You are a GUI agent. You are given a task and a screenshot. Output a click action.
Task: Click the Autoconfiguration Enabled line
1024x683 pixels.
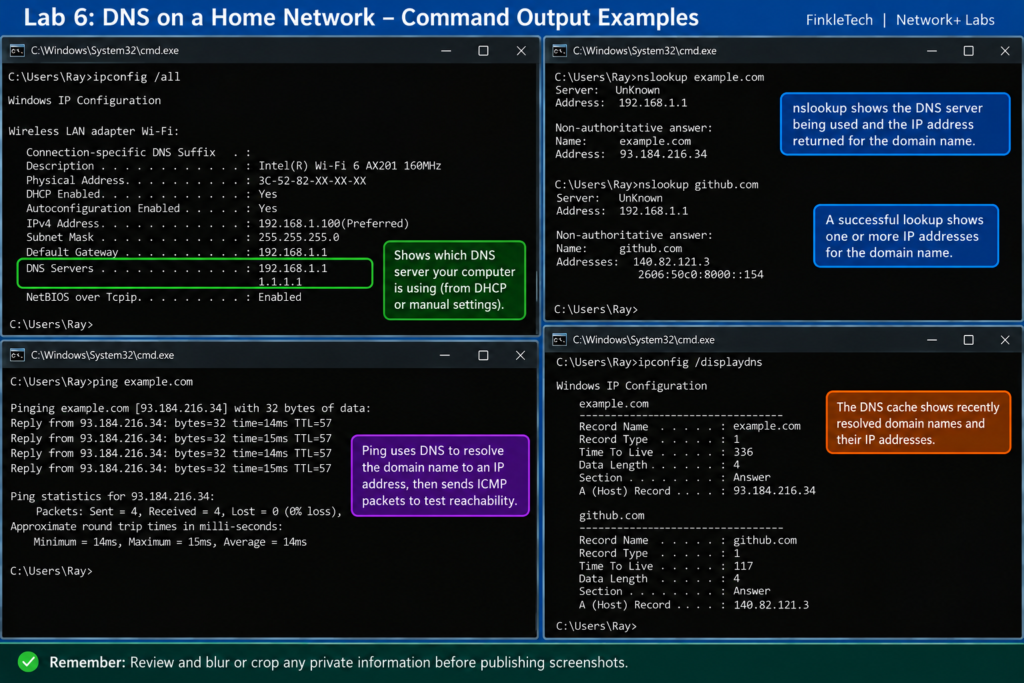click(152, 208)
